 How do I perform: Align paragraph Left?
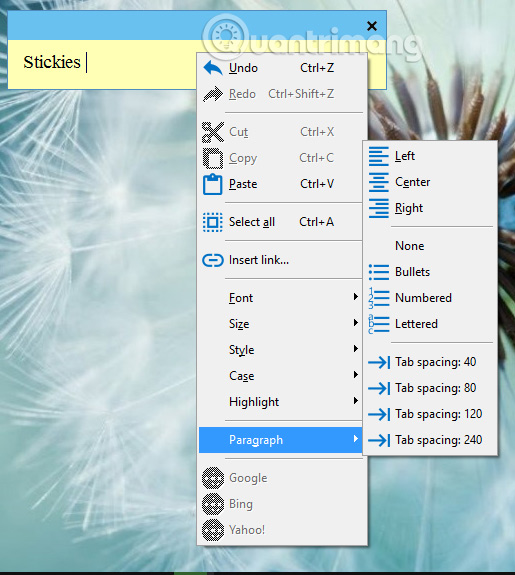(430, 156)
